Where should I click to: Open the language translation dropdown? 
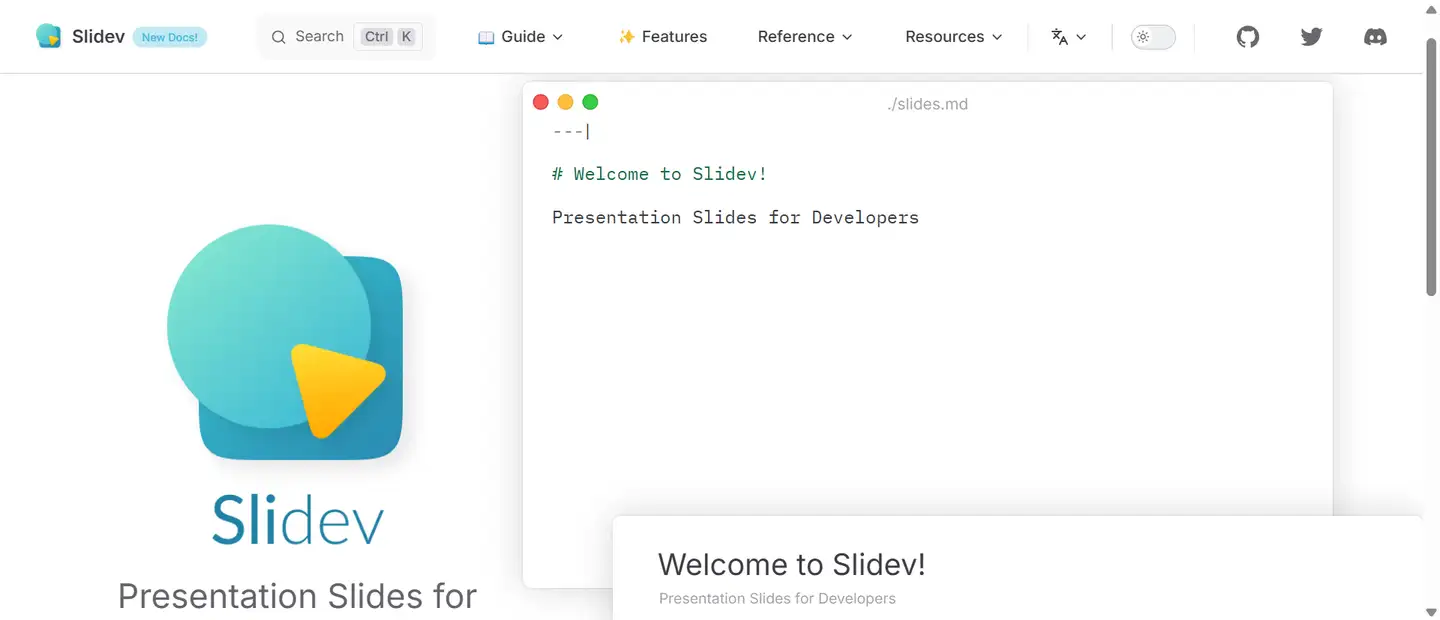click(1069, 37)
